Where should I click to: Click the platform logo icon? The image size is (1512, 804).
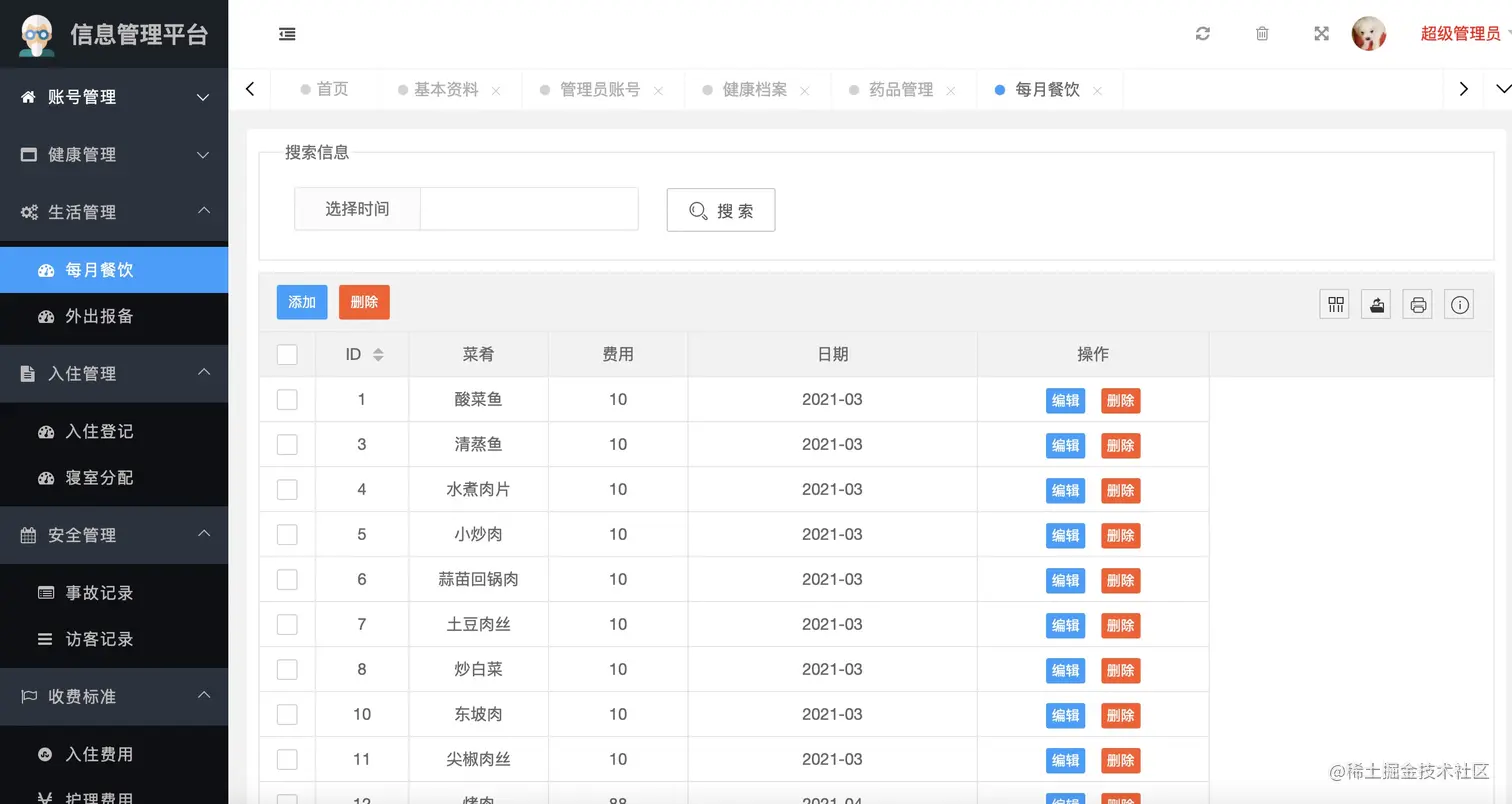click(38, 35)
